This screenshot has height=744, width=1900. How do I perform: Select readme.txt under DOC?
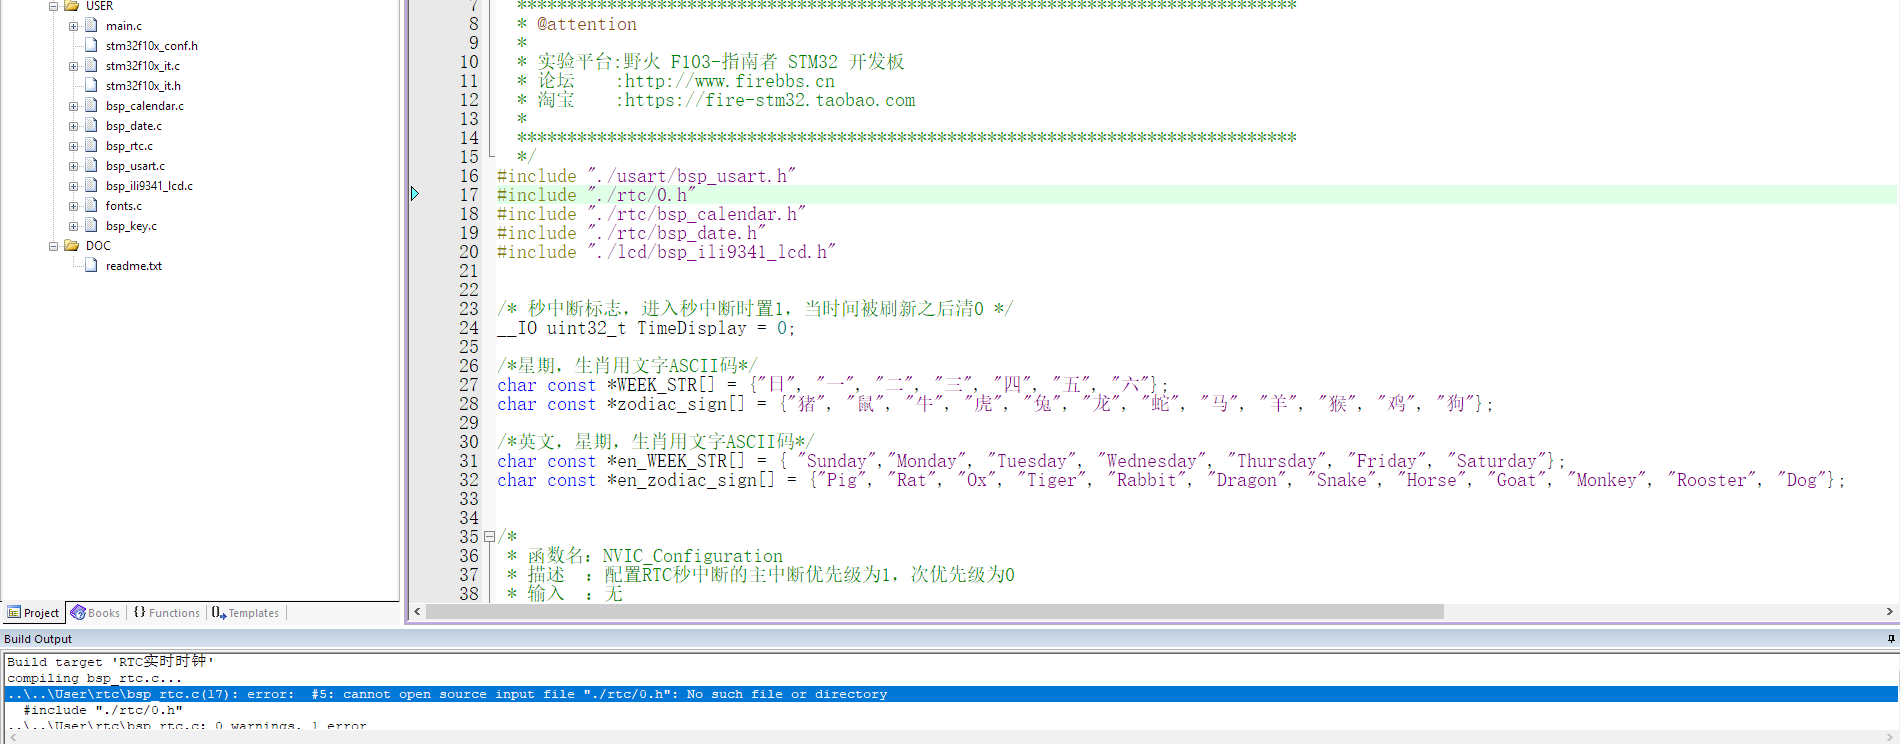[134, 266]
